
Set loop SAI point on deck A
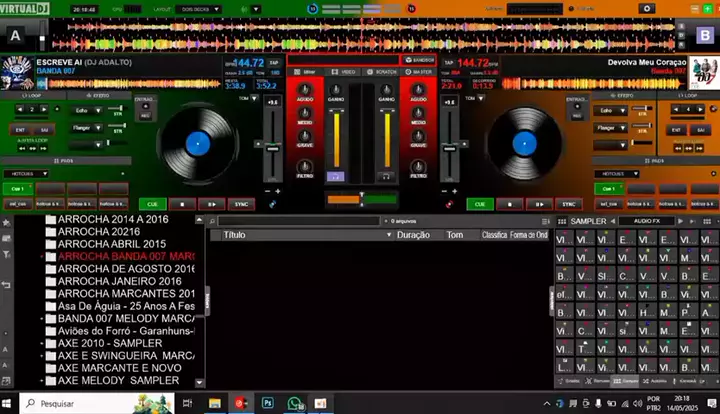[x=45, y=130]
